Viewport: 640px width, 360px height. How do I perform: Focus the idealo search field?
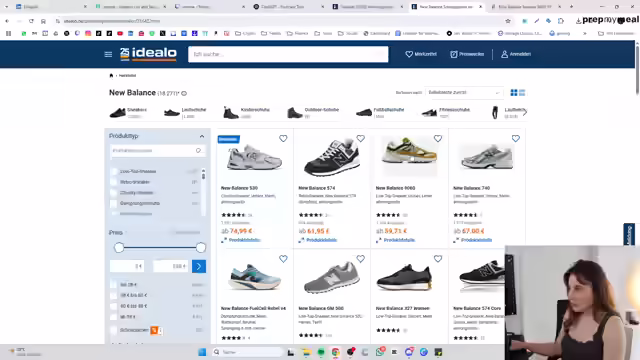point(288,54)
